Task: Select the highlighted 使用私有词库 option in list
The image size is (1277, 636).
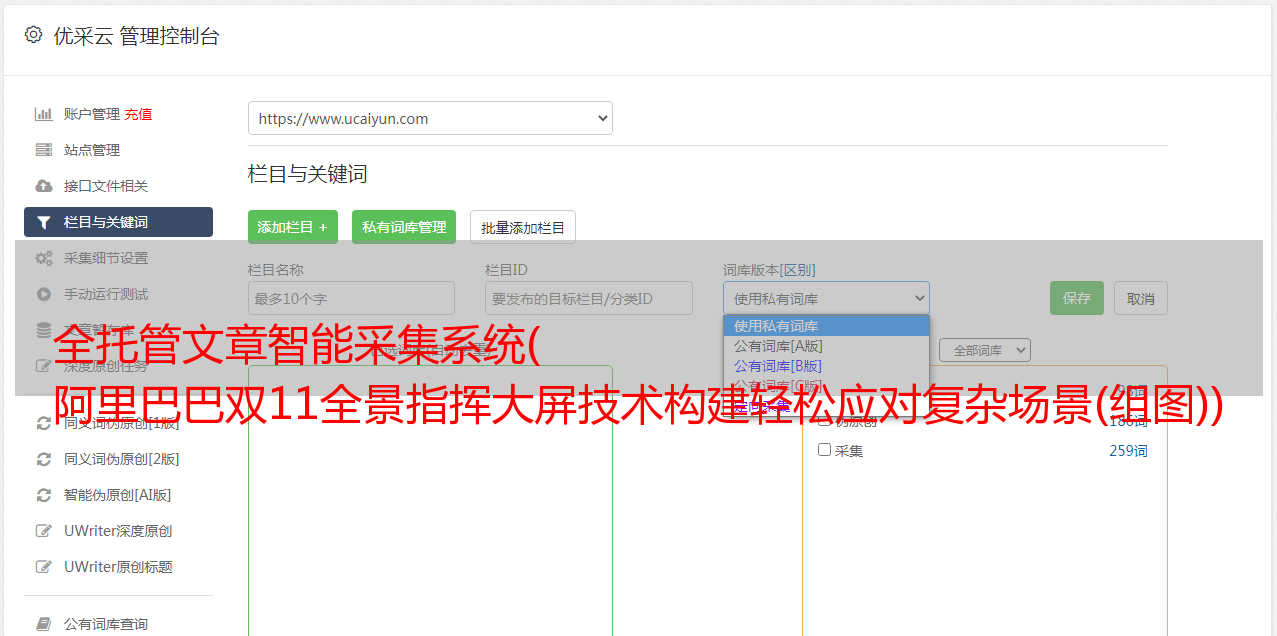Action: pos(826,326)
